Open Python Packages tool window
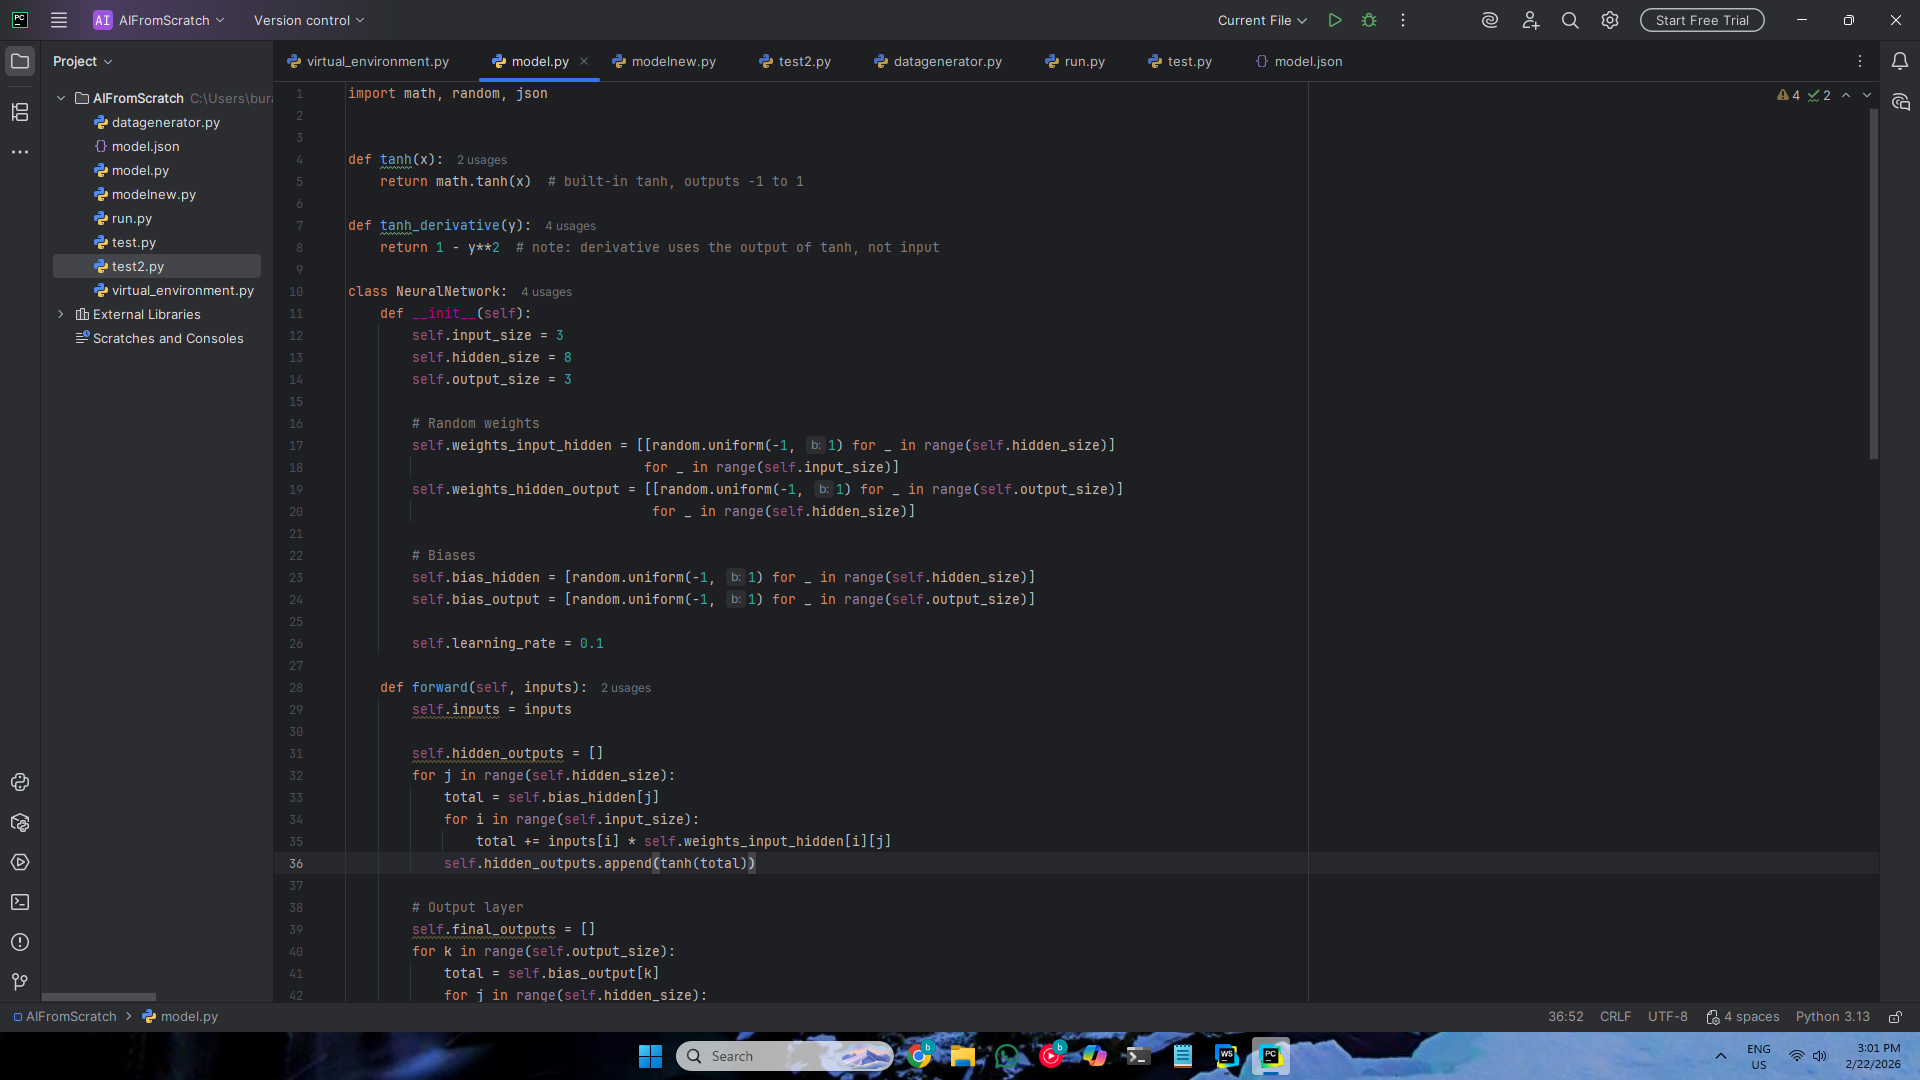Viewport: 1920px width, 1080px height. pos(20,822)
